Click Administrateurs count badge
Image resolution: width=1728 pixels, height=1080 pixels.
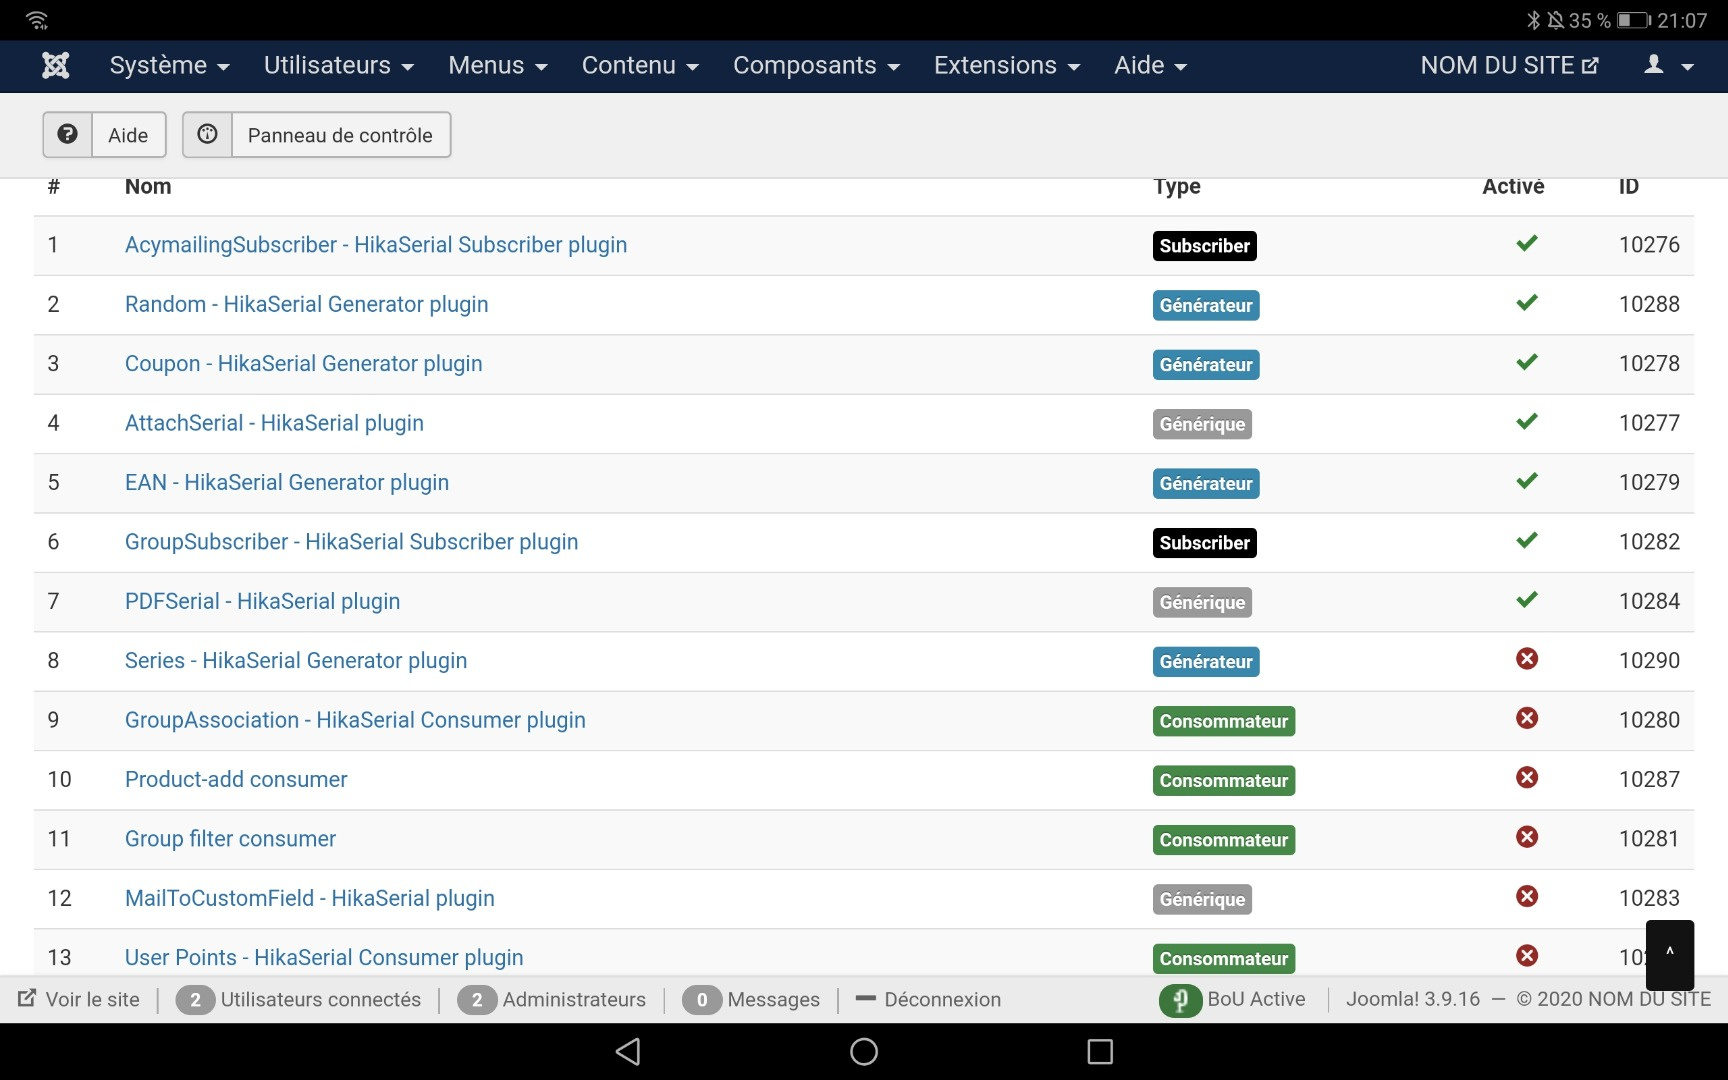click(477, 1000)
